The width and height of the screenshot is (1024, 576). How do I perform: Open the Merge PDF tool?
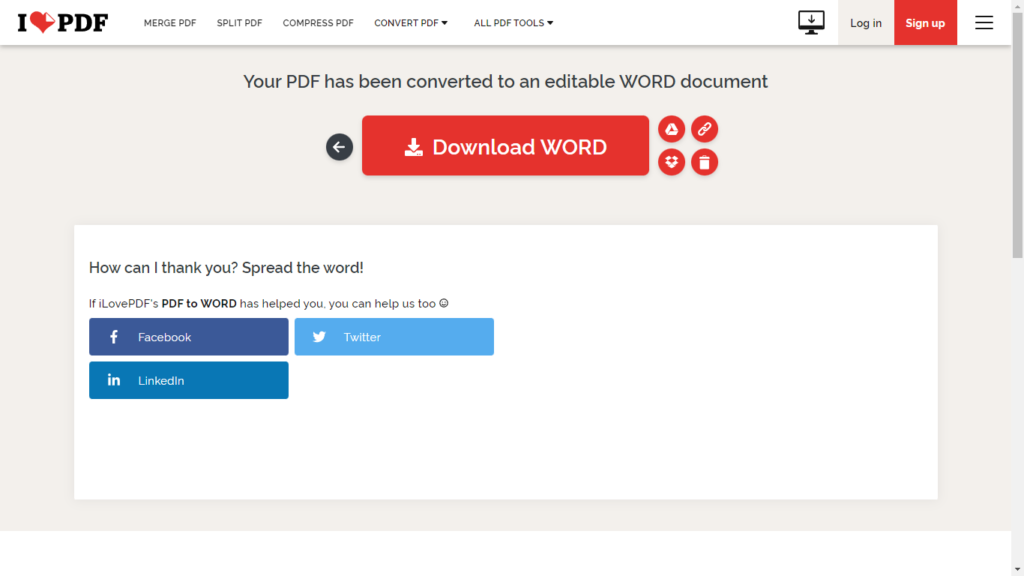pos(170,23)
